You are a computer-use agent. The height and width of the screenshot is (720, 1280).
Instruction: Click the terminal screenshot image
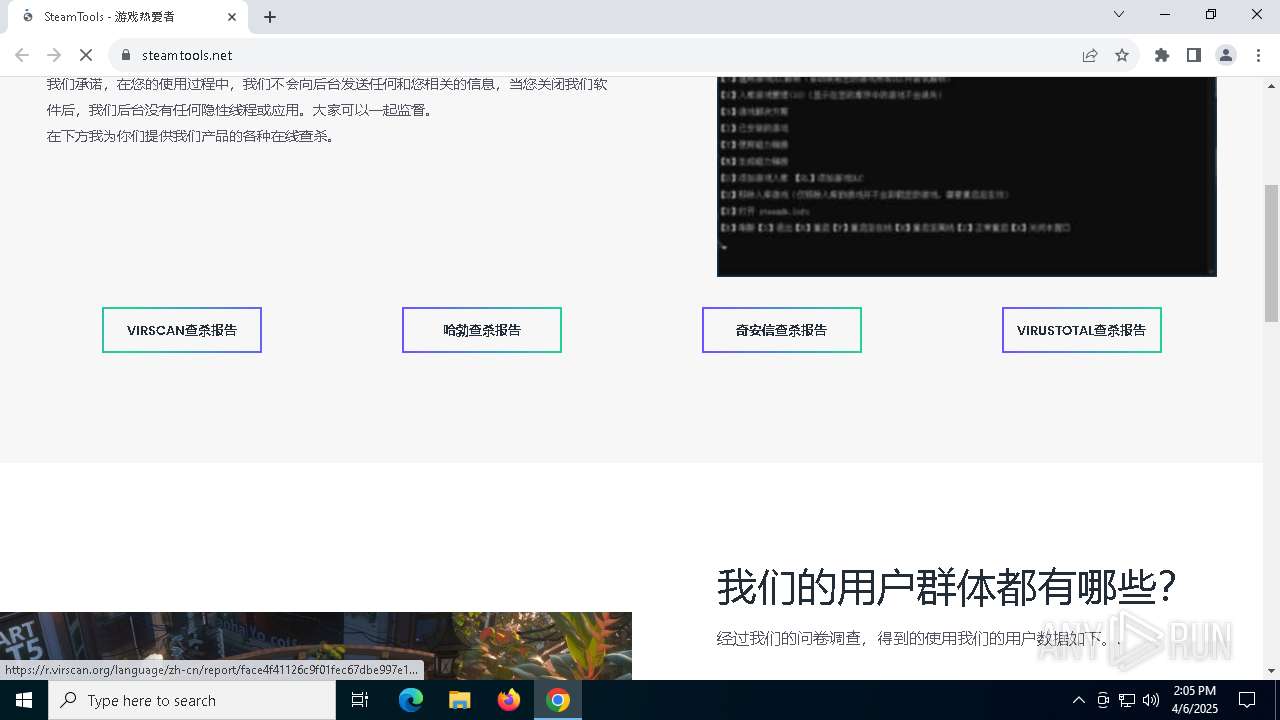967,176
